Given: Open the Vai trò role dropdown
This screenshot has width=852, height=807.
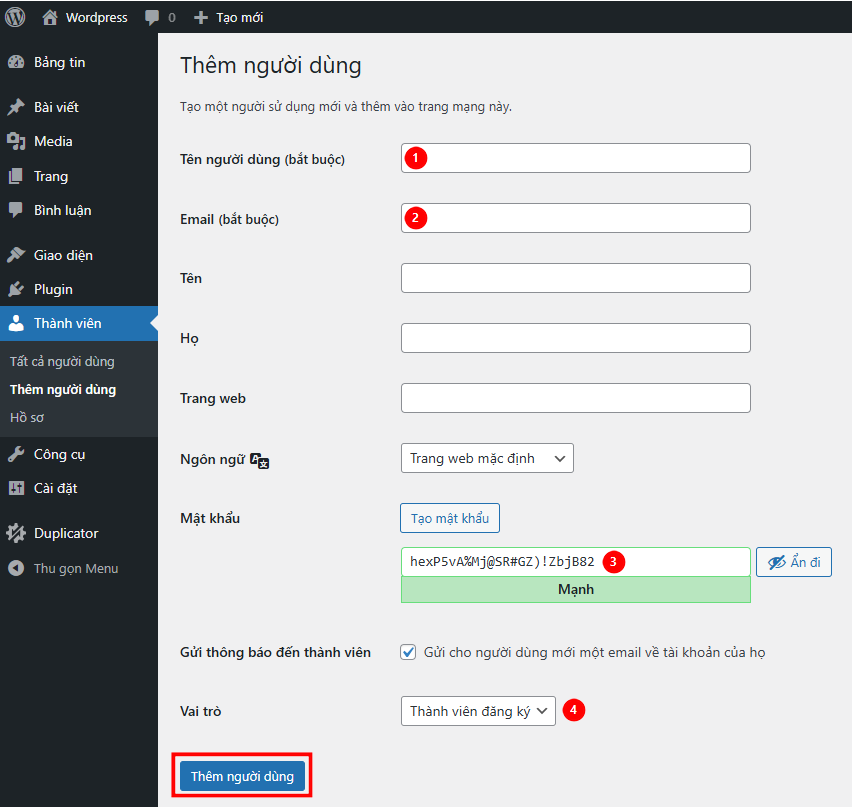Looking at the screenshot, I should point(477,711).
